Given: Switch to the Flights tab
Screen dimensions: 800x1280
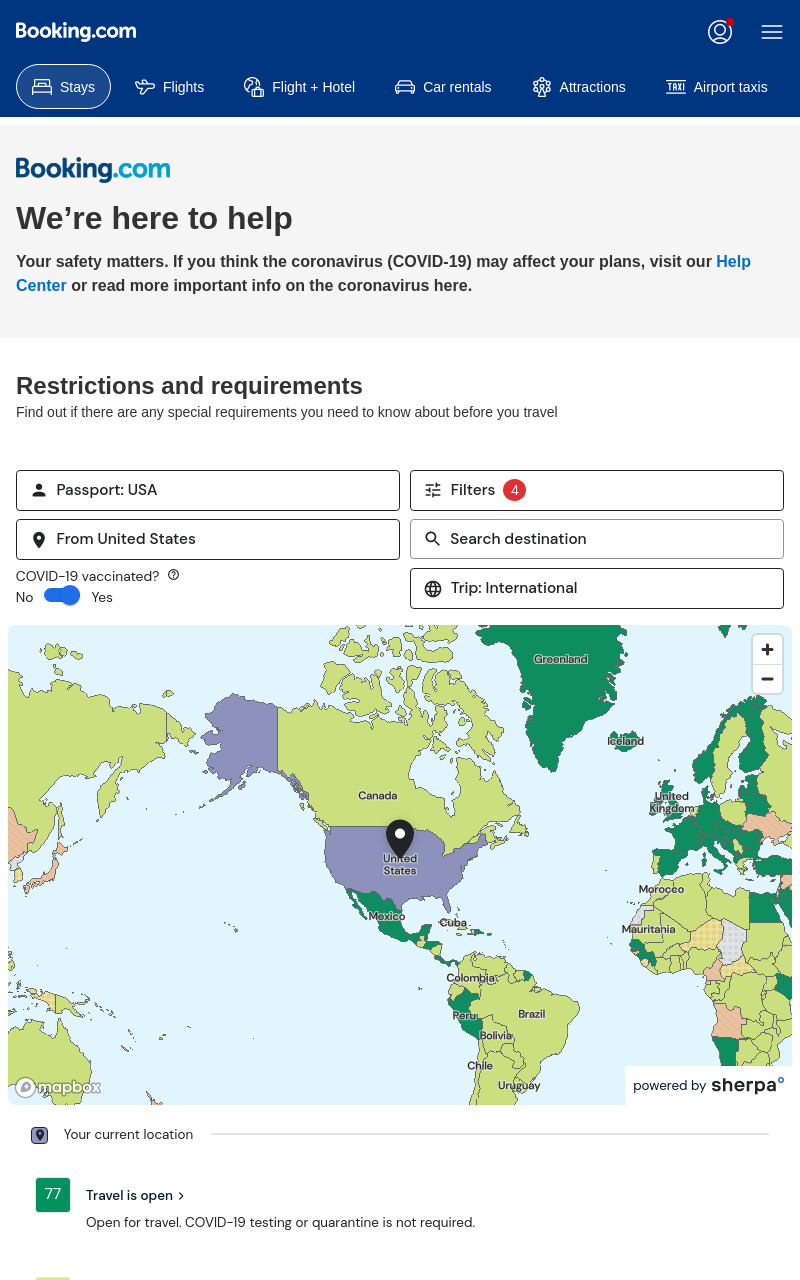Looking at the screenshot, I should point(169,87).
